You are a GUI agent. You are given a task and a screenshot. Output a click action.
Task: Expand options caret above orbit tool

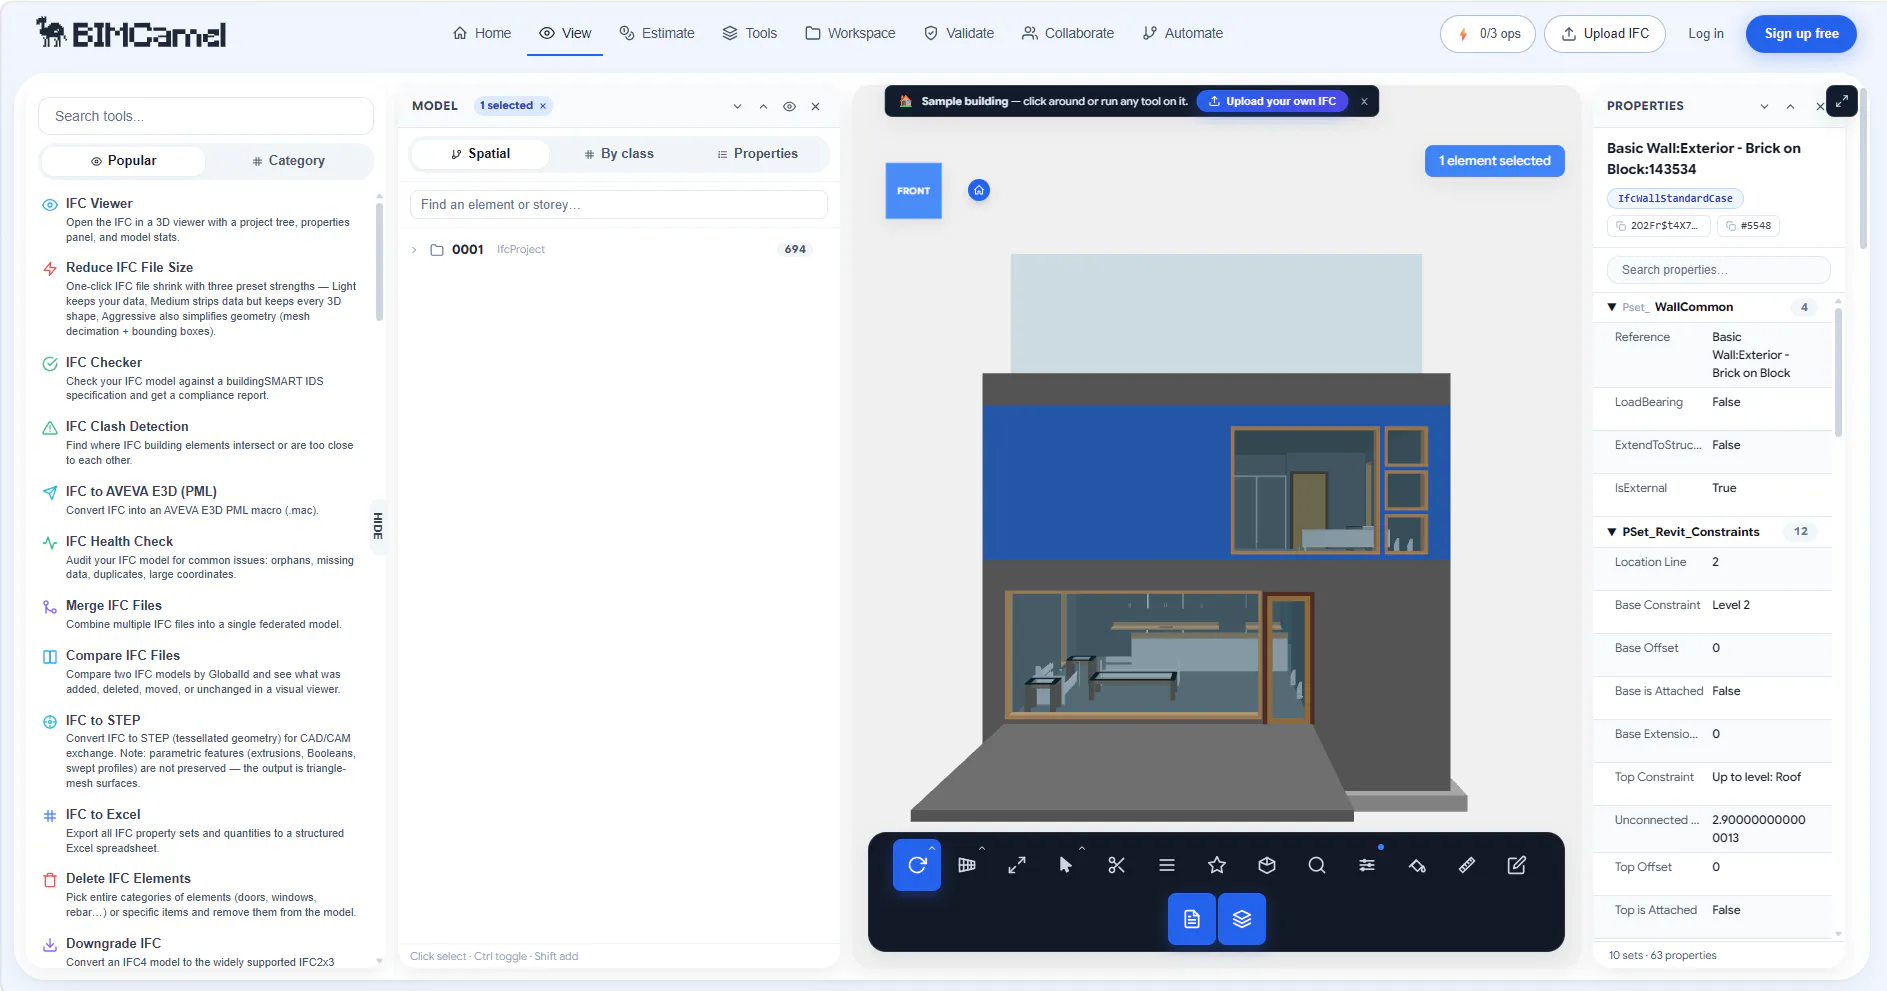(x=932, y=848)
